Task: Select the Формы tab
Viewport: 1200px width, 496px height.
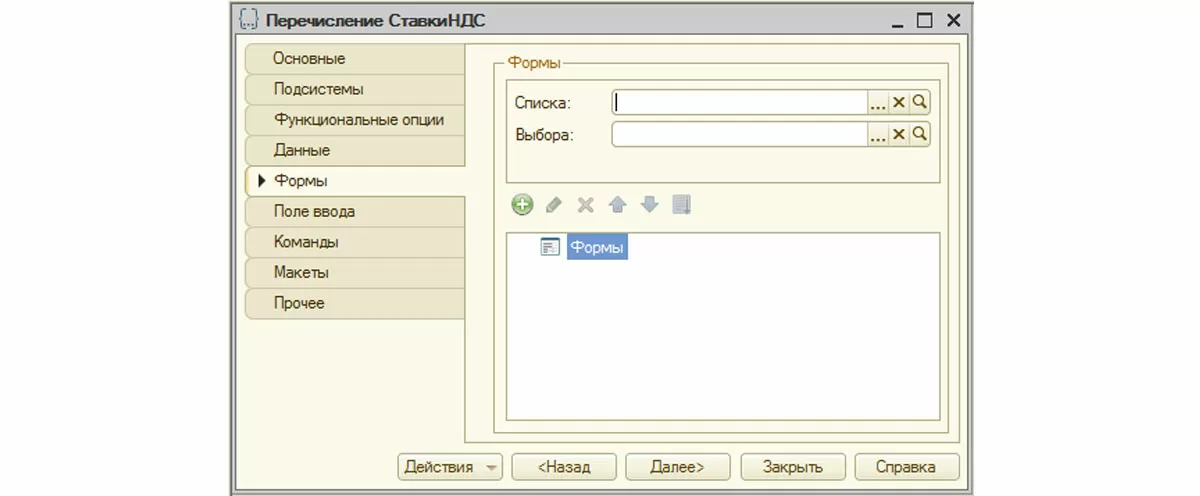Action: (x=355, y=181)
